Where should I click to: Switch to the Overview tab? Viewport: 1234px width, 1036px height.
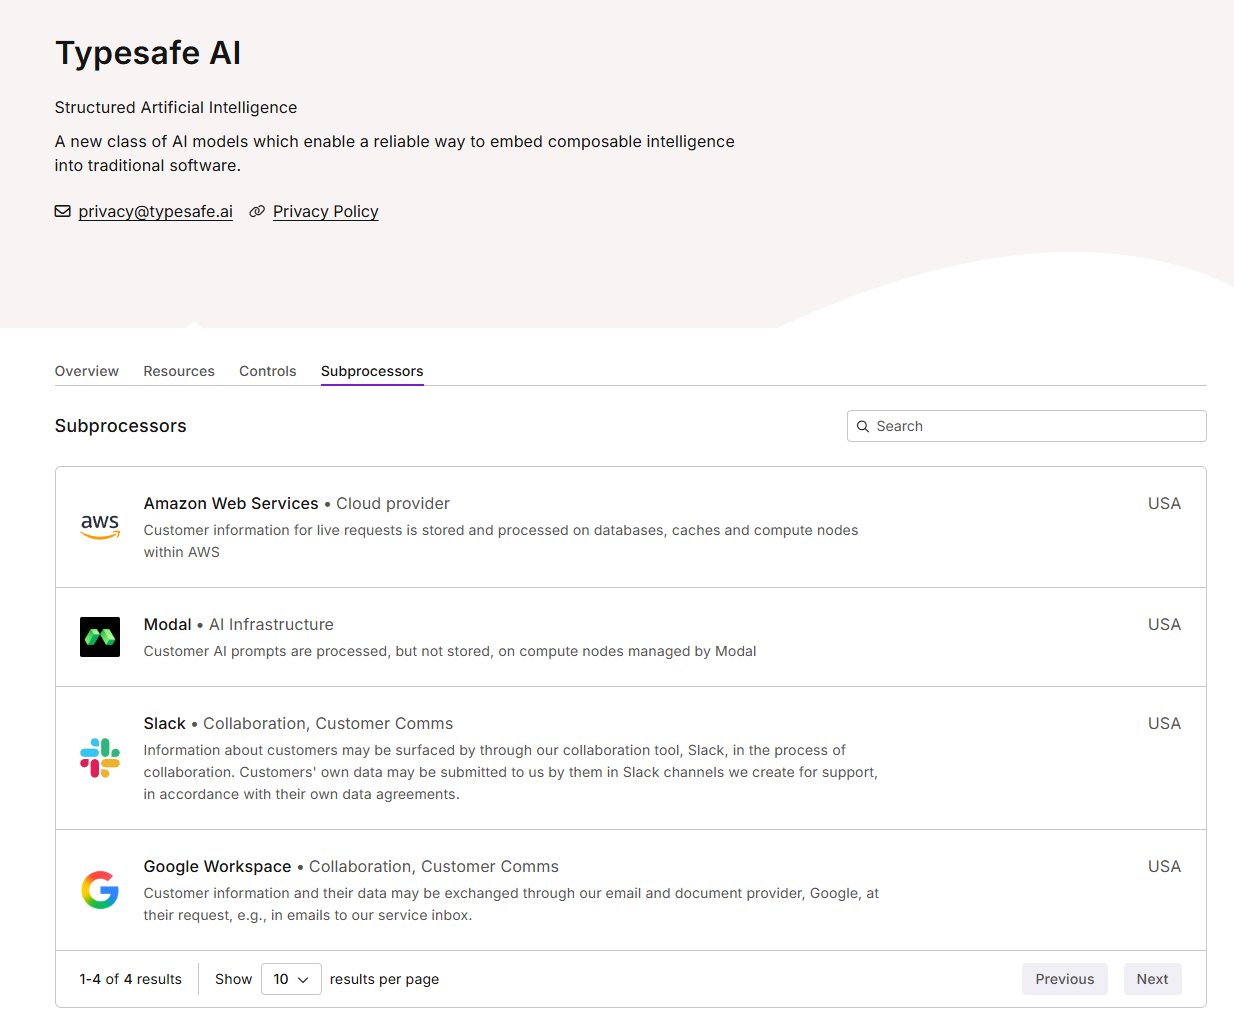pos(87,371)
